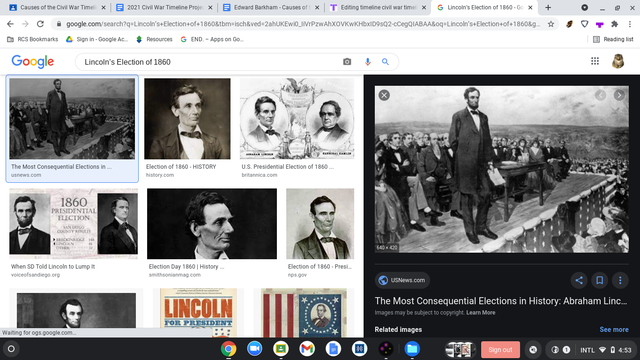Open the ChromeOS launcher
Viewport: 640px width, 360px height.
point(11,349)
